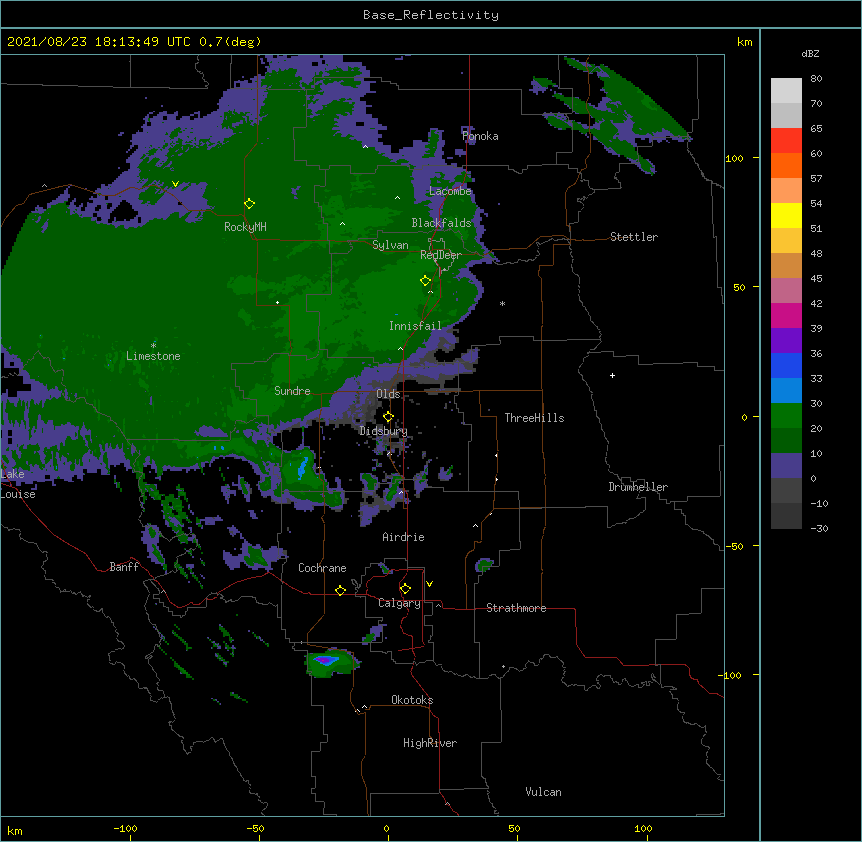This screenshot has height=842, width=862.
Task: Click the Didsbury town label
Action: pyautogui.click(x=384, y=431)
